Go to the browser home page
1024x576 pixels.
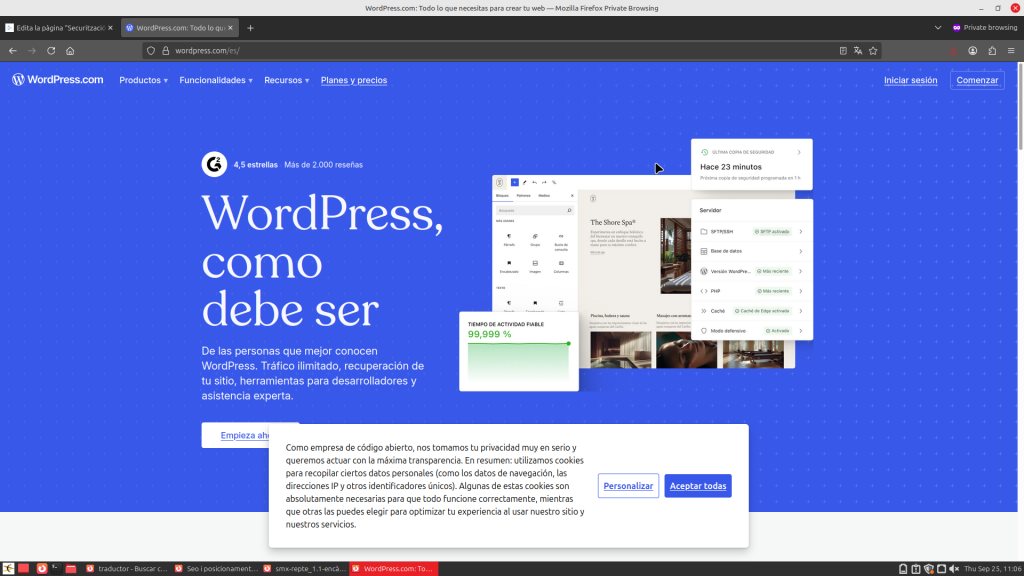pyautogui.click(x=70, y=50)
